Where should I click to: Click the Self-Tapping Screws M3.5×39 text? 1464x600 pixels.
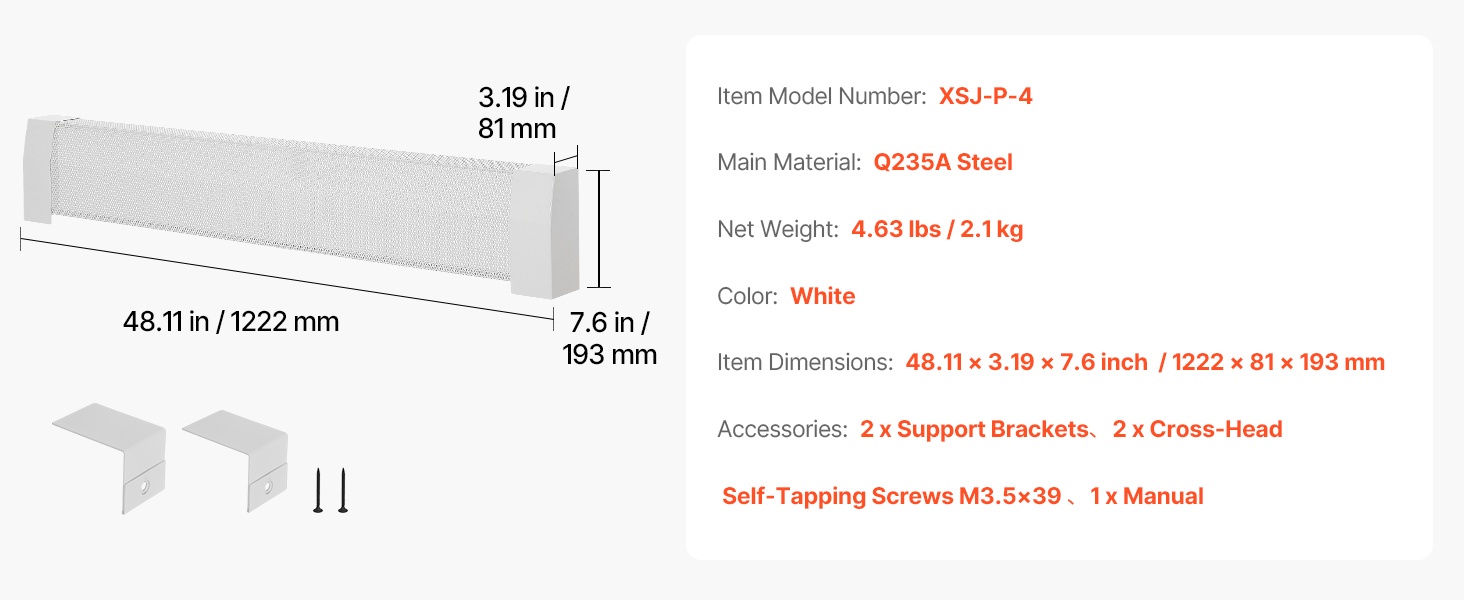coord(891,496)
